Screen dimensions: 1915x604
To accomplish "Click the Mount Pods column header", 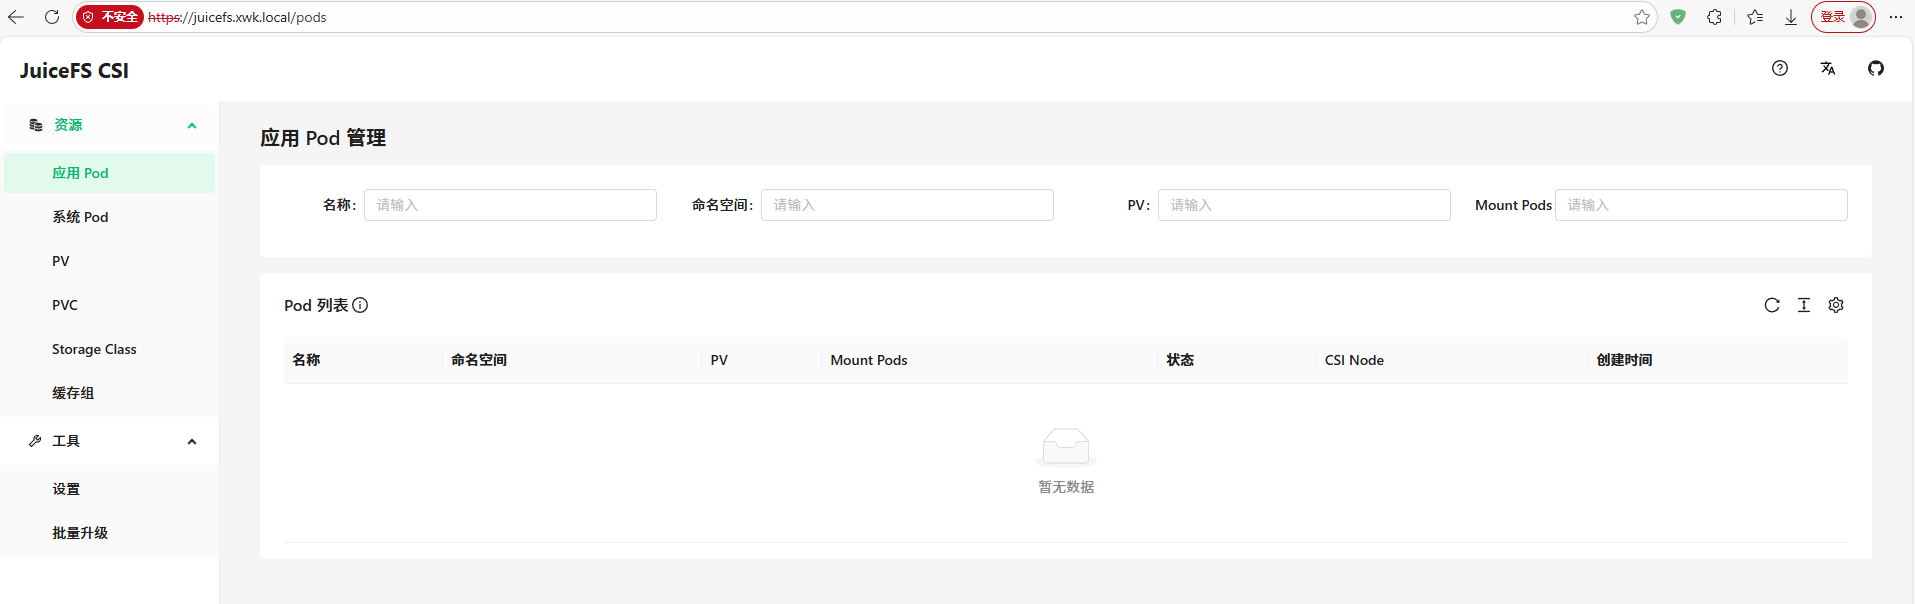I will pyautogui.click(x=990, y=360).
